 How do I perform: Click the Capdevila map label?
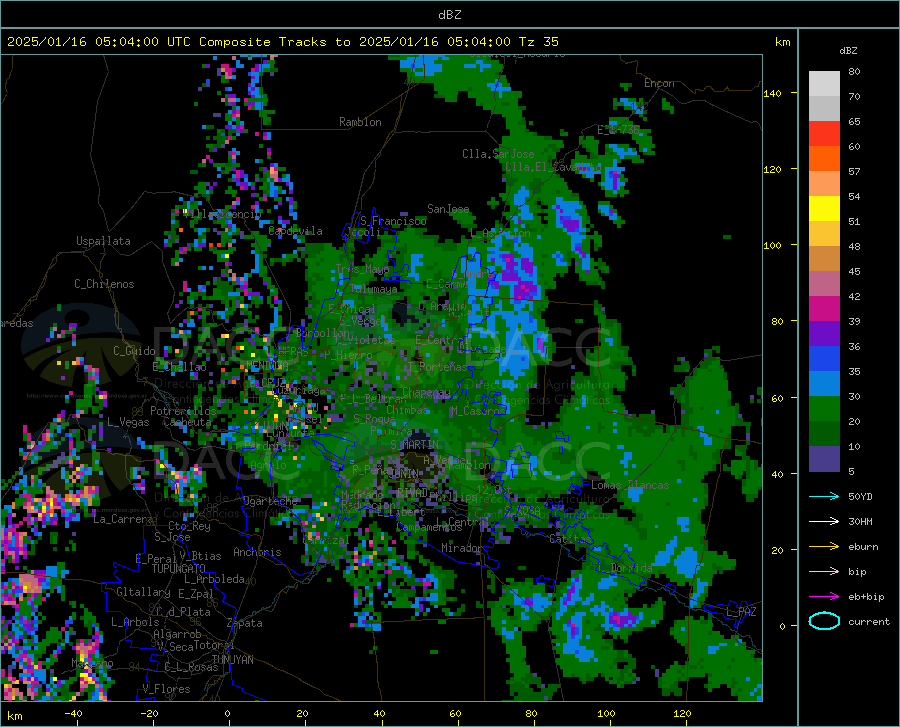pos(295,231)
